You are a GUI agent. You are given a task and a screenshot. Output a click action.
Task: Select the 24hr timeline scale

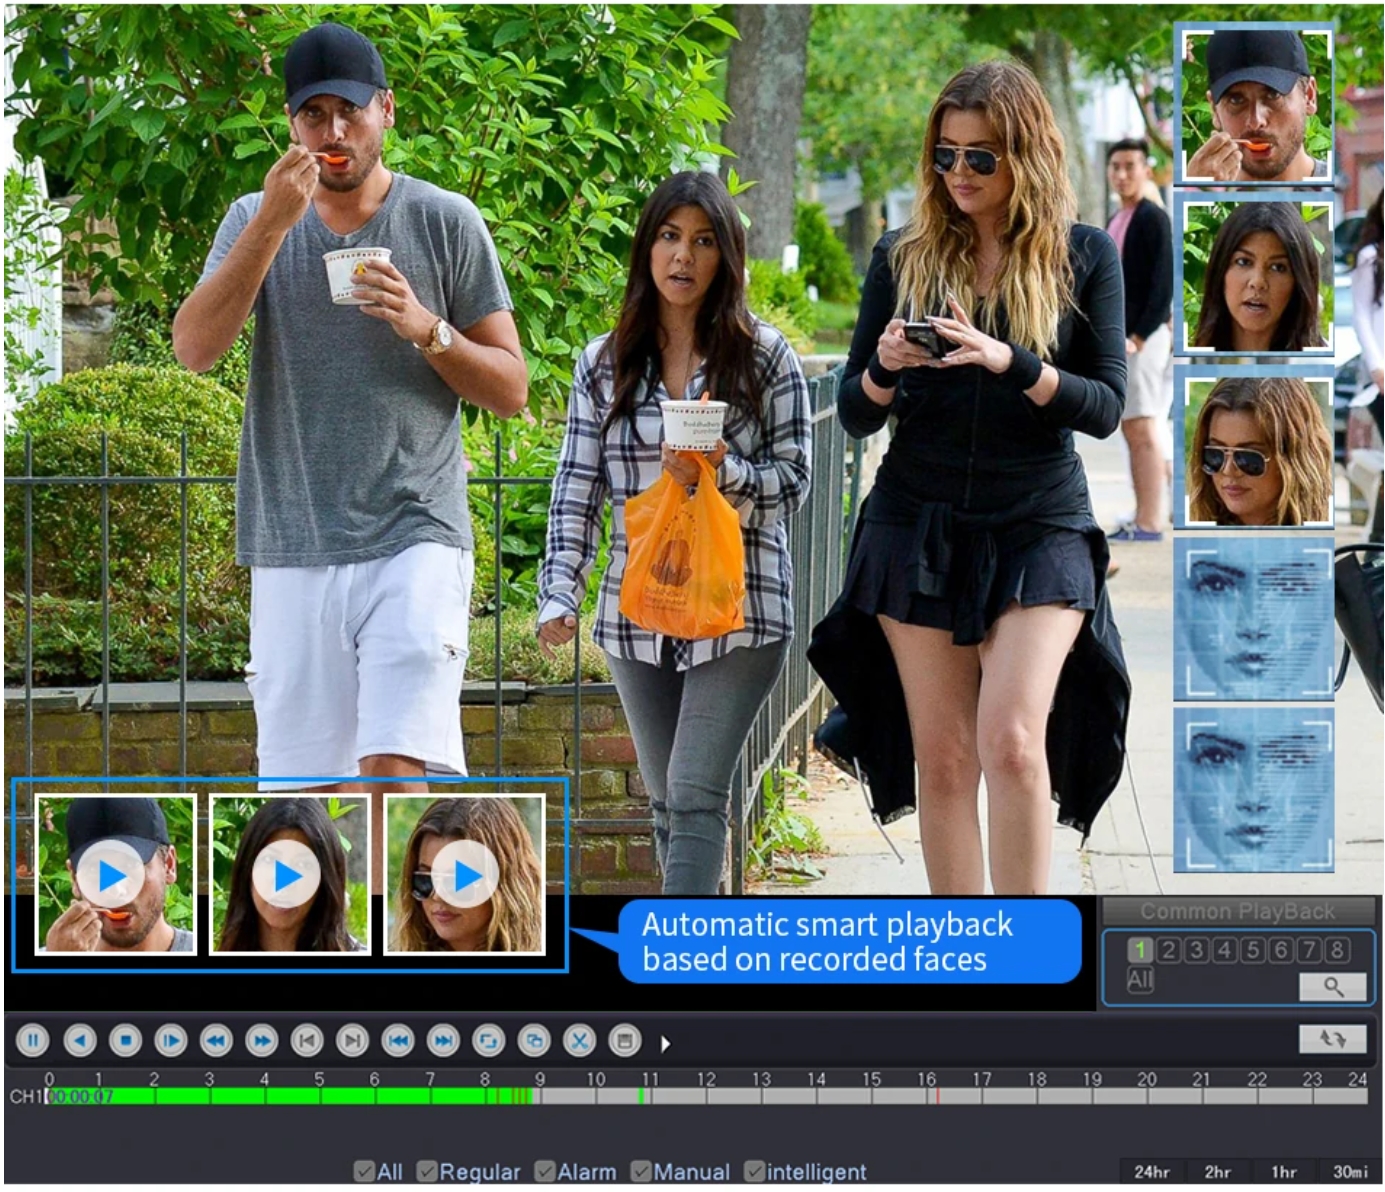point(1151,1172)
